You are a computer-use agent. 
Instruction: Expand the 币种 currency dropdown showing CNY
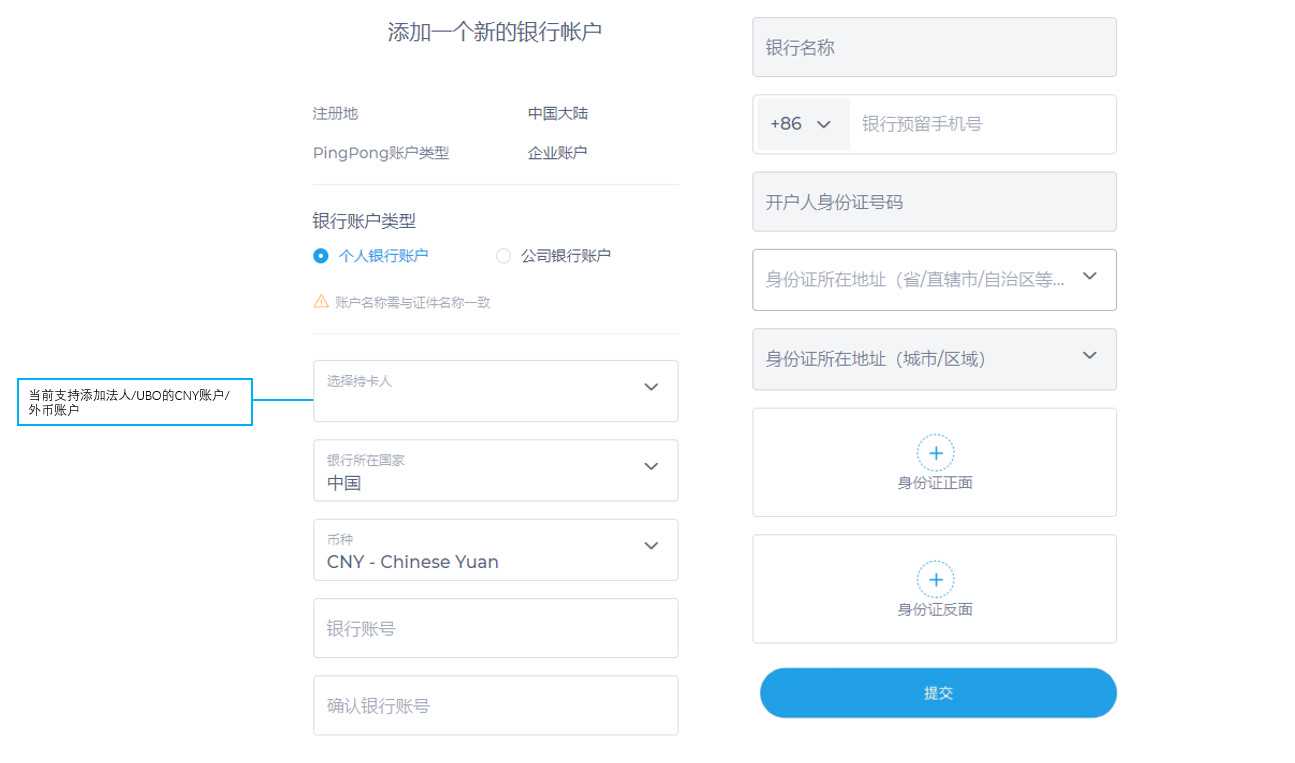click(495, 550)
